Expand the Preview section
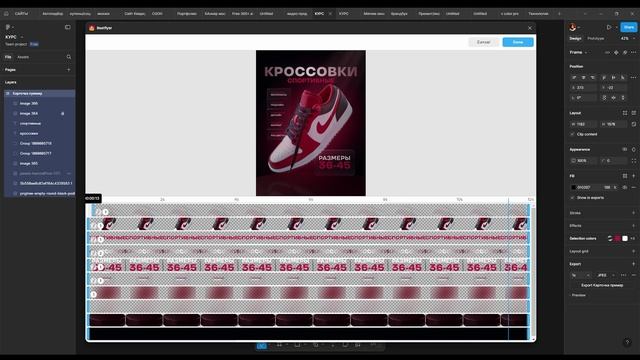The image size is (640, 360). coord(578,295)
